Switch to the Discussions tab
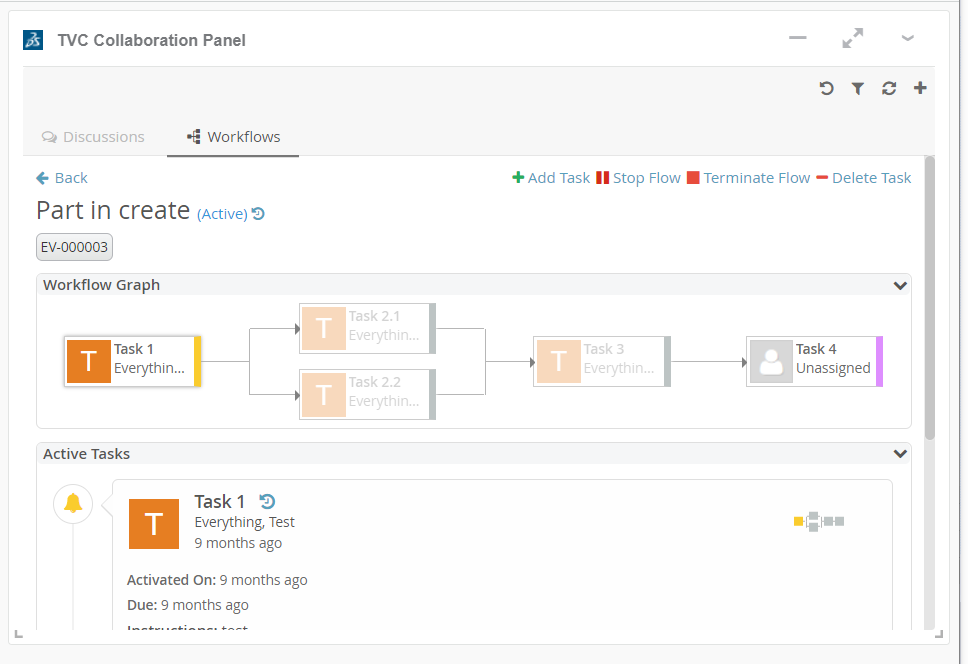 pyautogui.click(x=93, y=137)
